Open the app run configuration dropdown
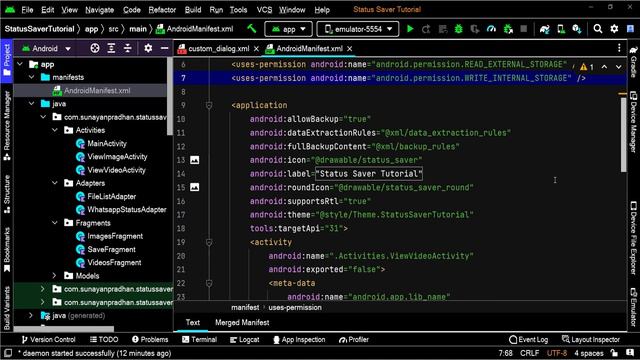Screen dimensions: 640x360 coord(289,29)
